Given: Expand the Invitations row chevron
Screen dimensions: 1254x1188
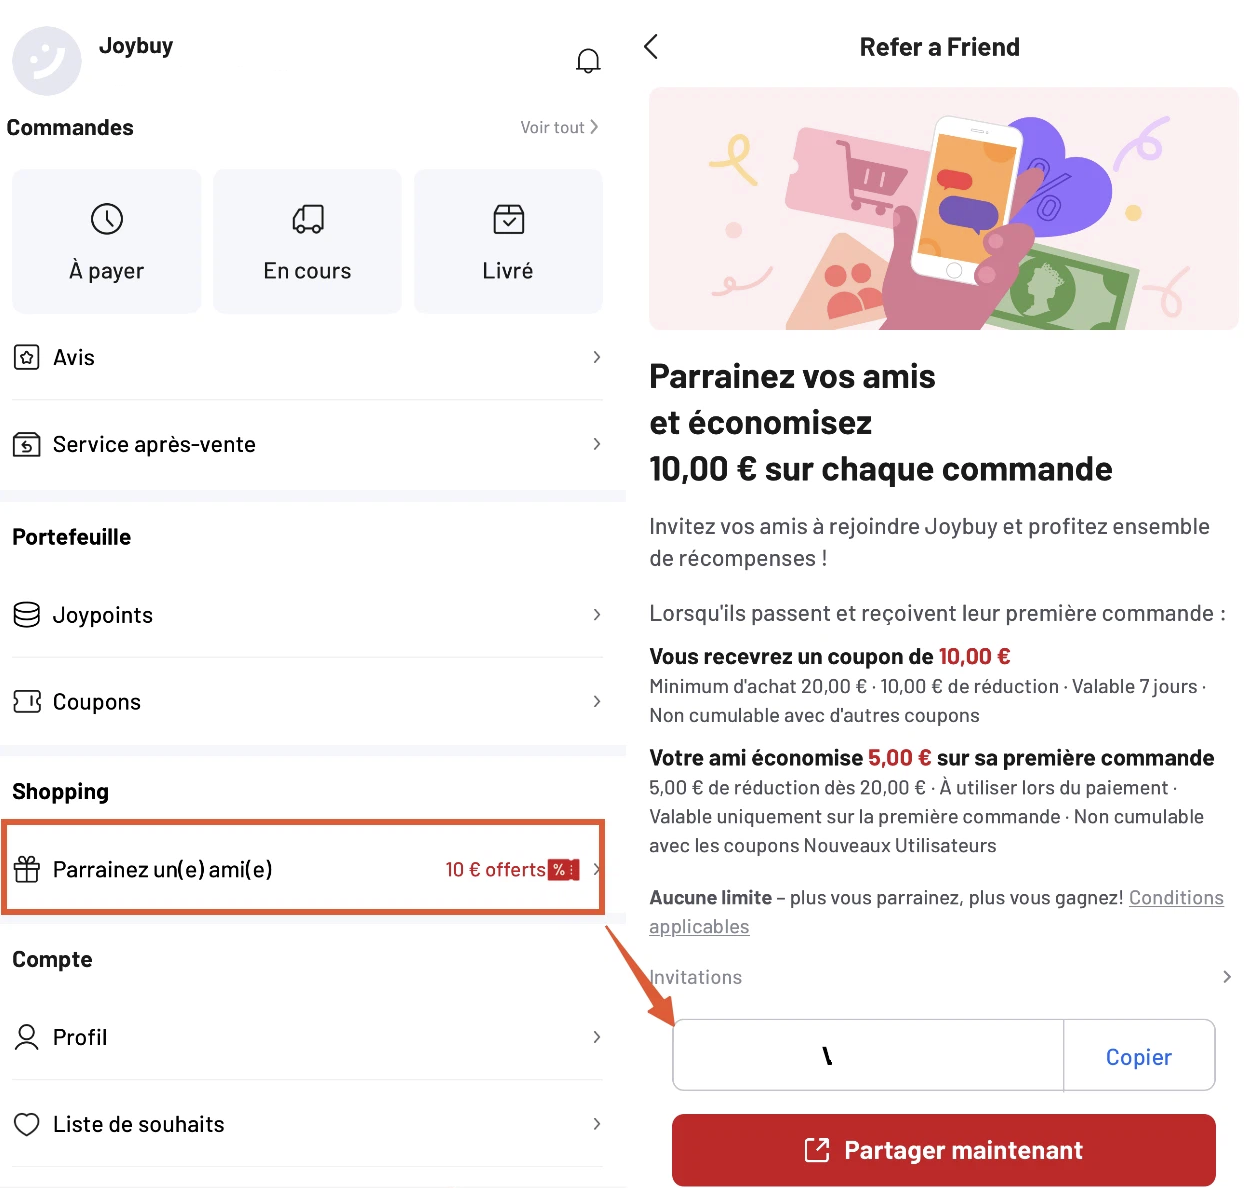Looking at the screenshot, I should point(1226,977).
